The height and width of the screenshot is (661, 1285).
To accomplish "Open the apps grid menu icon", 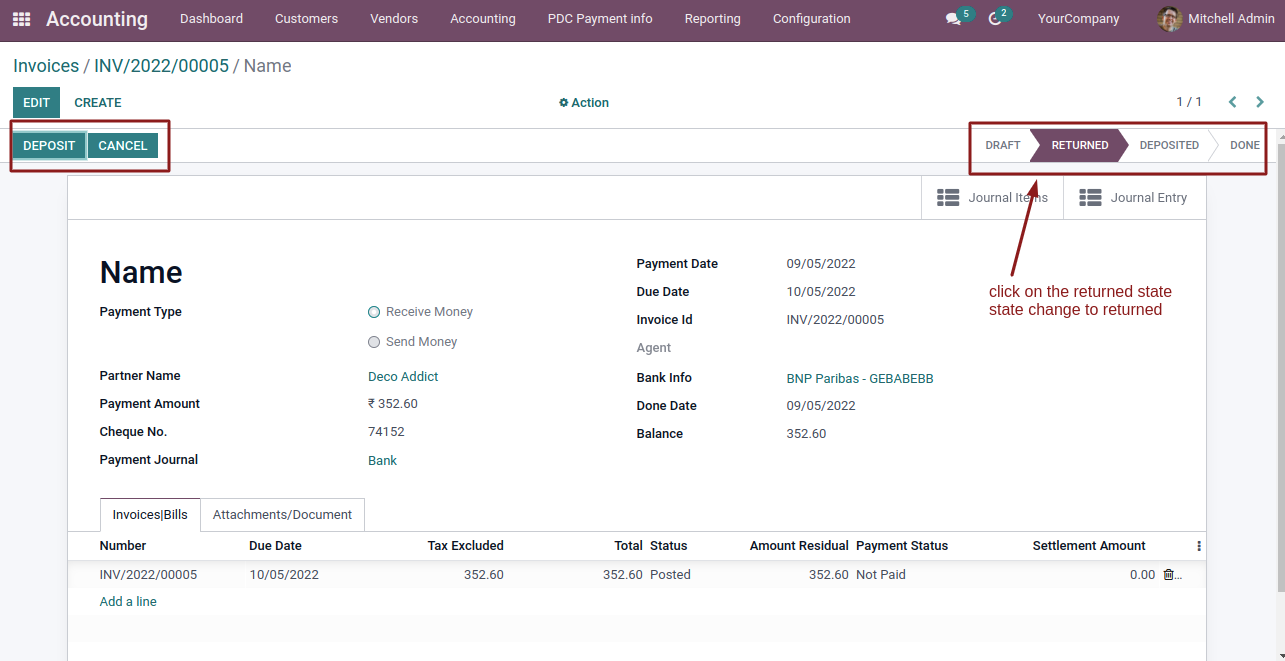I will coord(21,19).
